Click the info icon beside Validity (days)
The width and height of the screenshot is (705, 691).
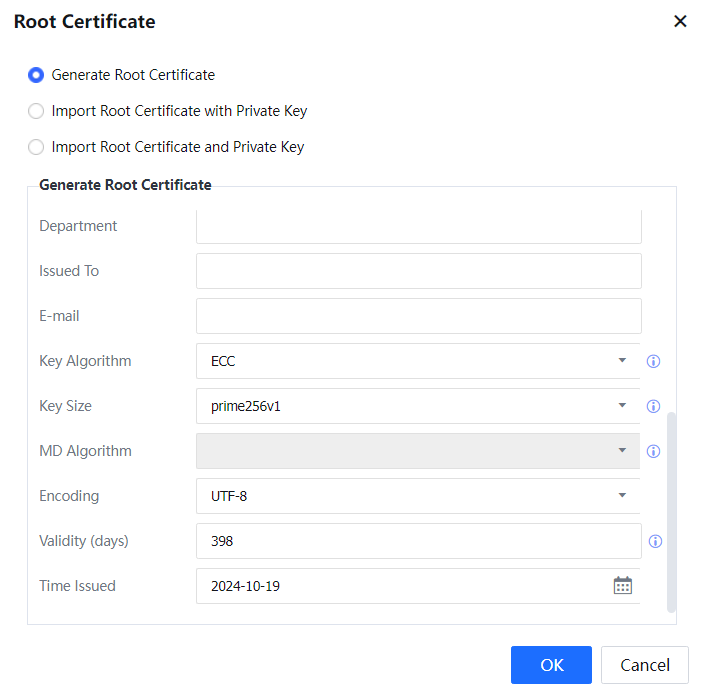click(x=655, y=541)
